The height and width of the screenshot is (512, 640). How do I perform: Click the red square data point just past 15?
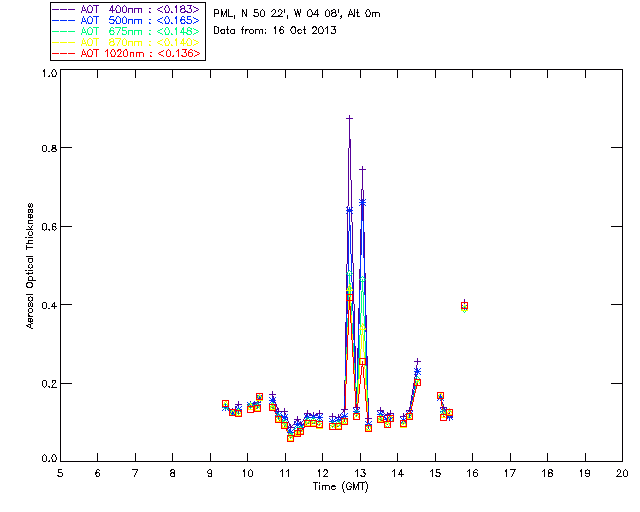point(440,396)
